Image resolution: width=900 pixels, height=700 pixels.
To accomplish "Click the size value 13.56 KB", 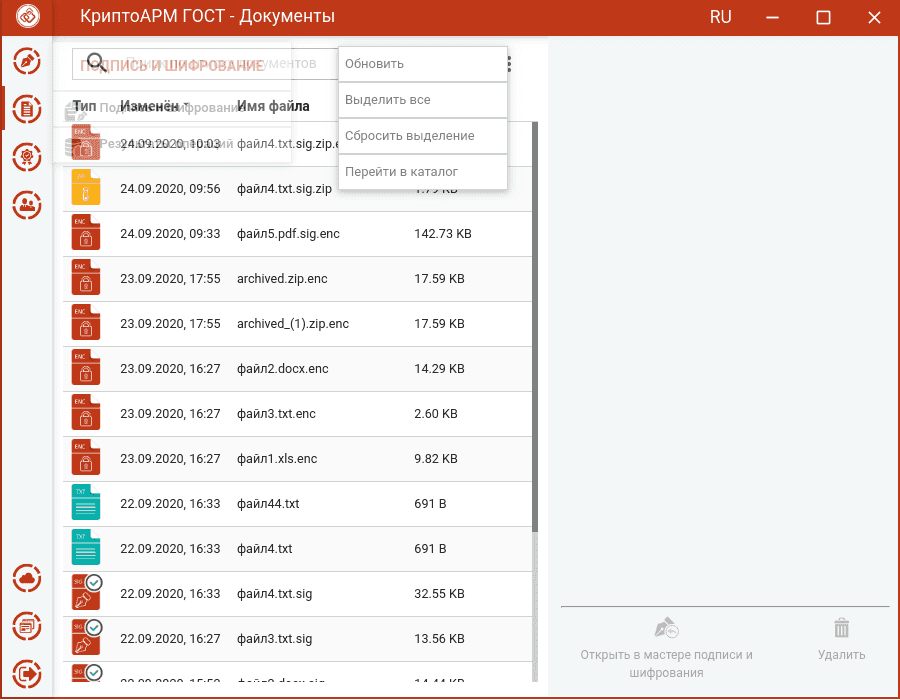I will pyautogui.click(x=439, y=639).
